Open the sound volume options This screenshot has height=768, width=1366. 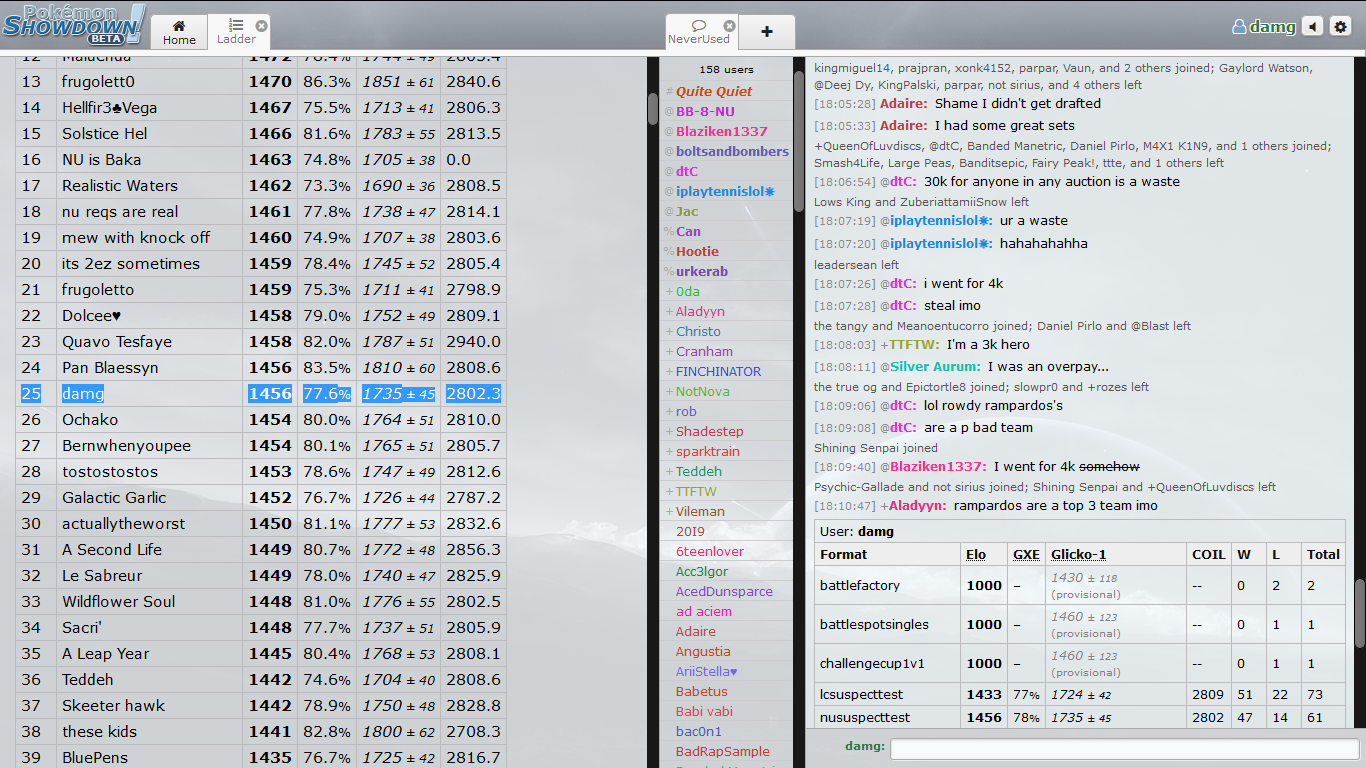pos(1312,27)
